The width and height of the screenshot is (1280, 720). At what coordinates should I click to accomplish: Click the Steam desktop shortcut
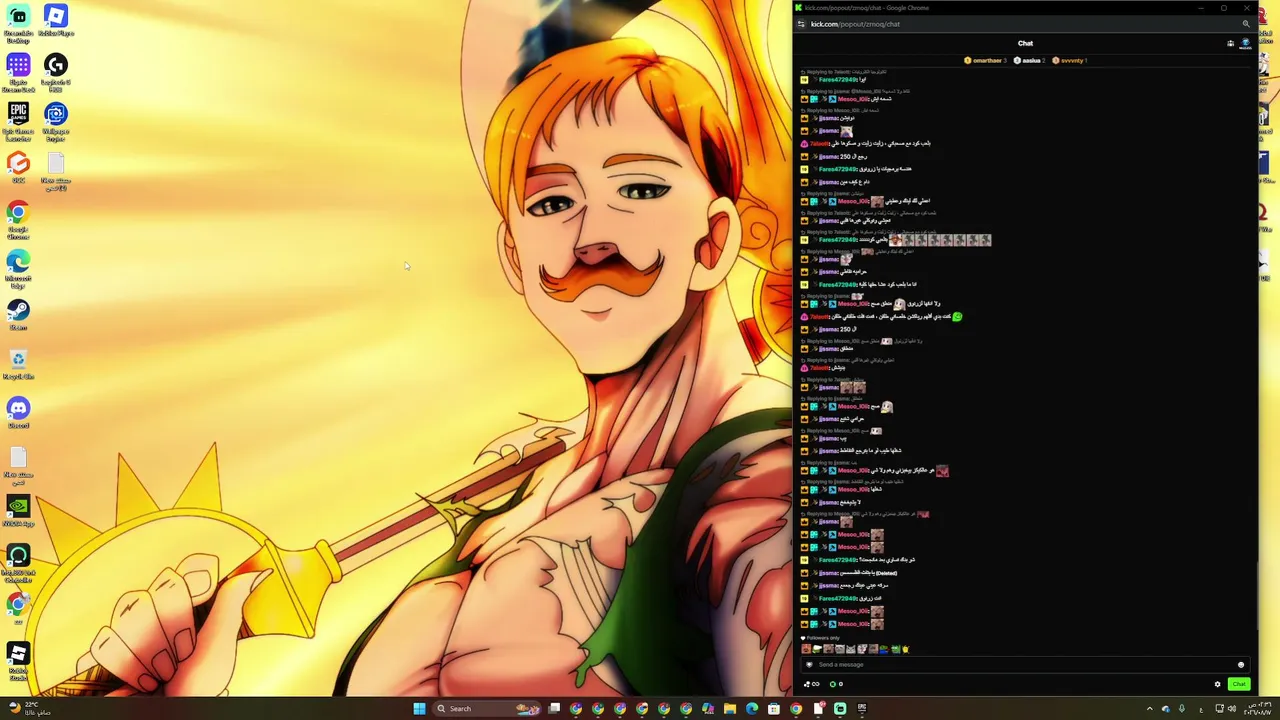tap(18, 315)
